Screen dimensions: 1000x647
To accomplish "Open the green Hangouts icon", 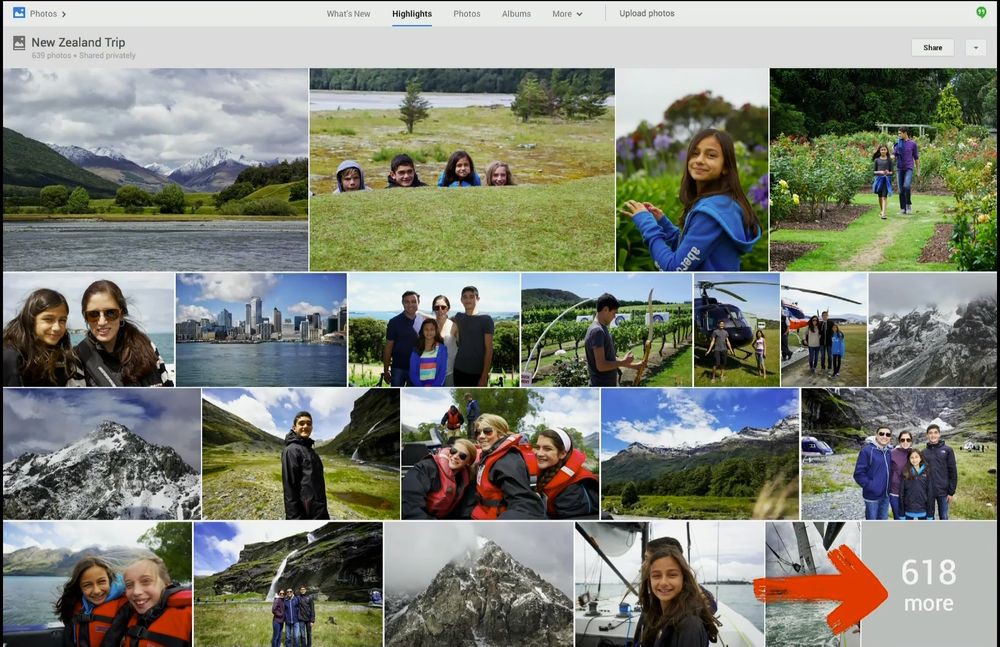I will coord(981,13).
